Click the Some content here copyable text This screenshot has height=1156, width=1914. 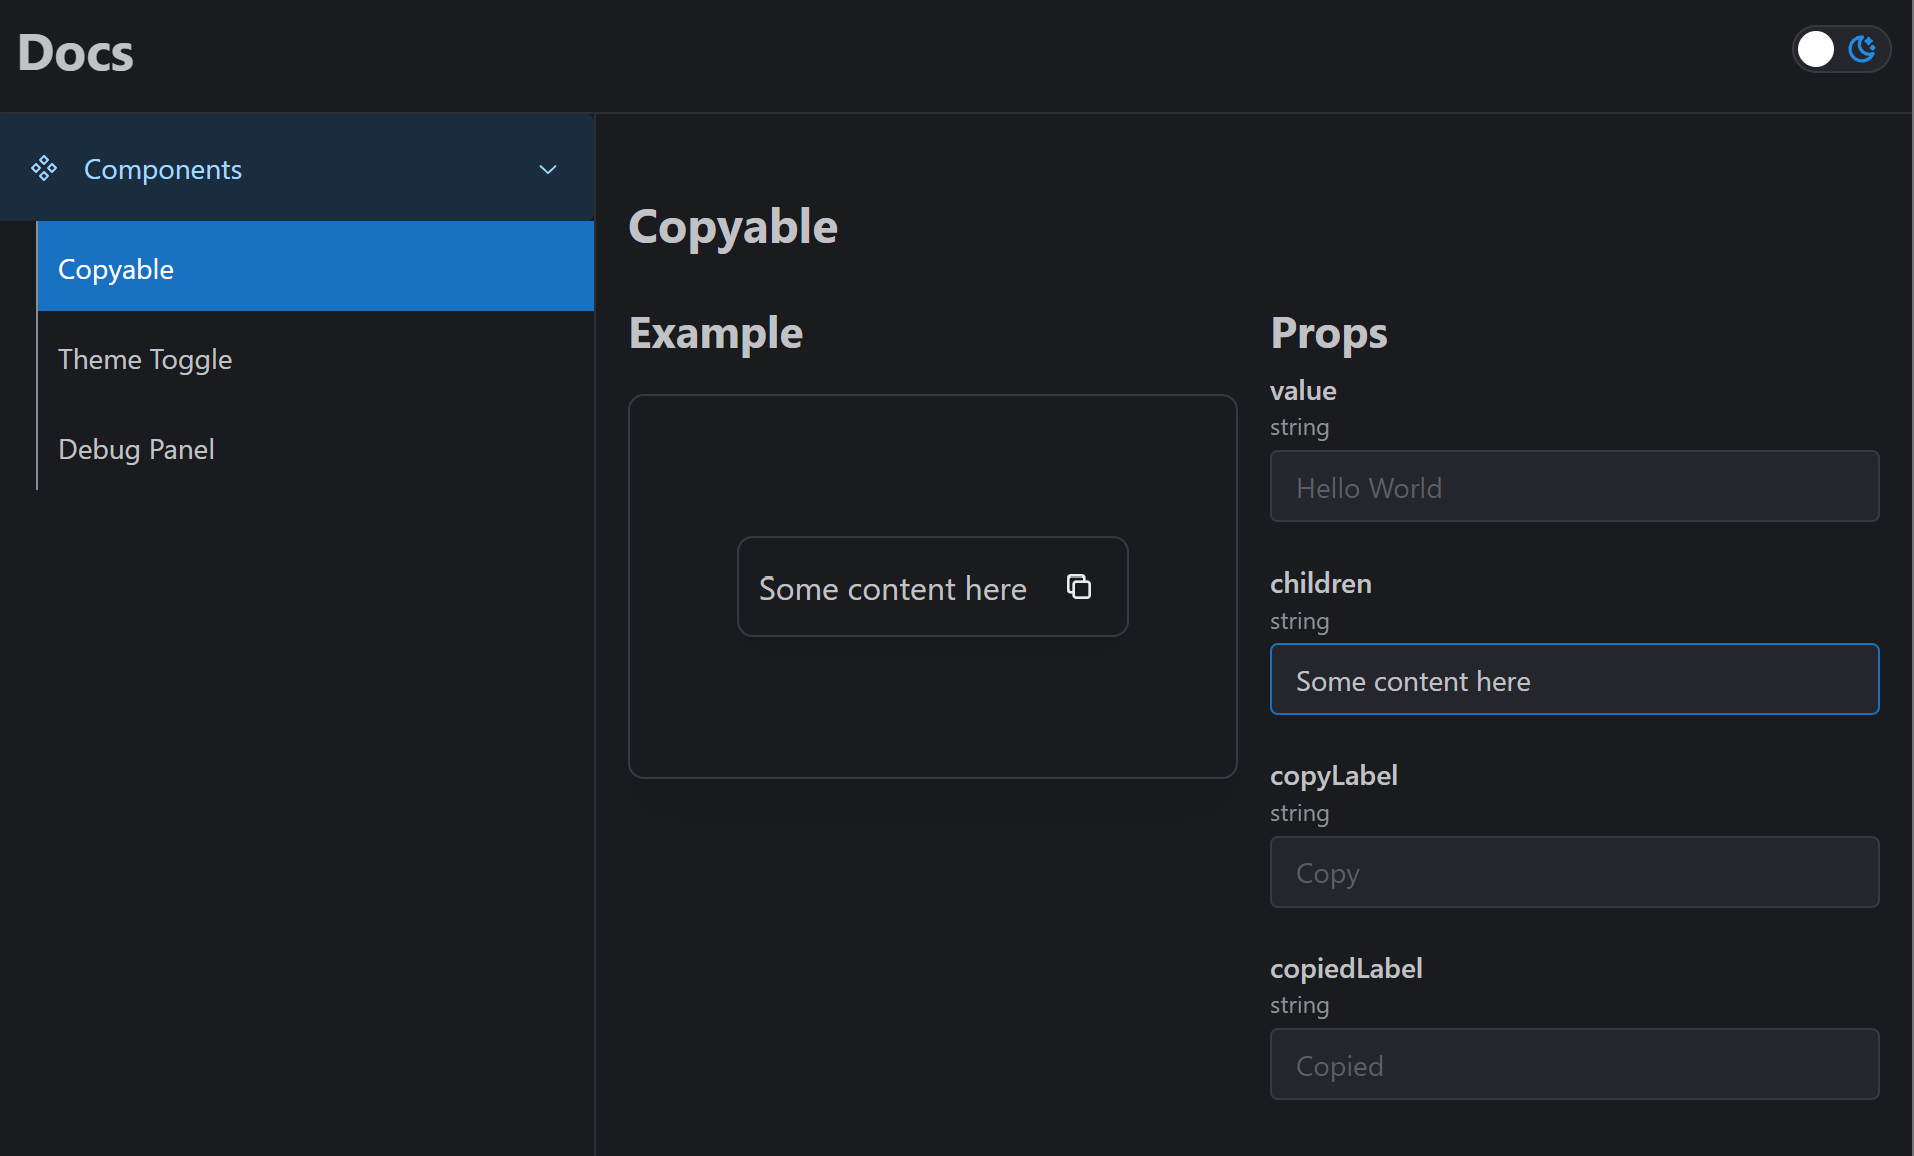tap(892, 589)
